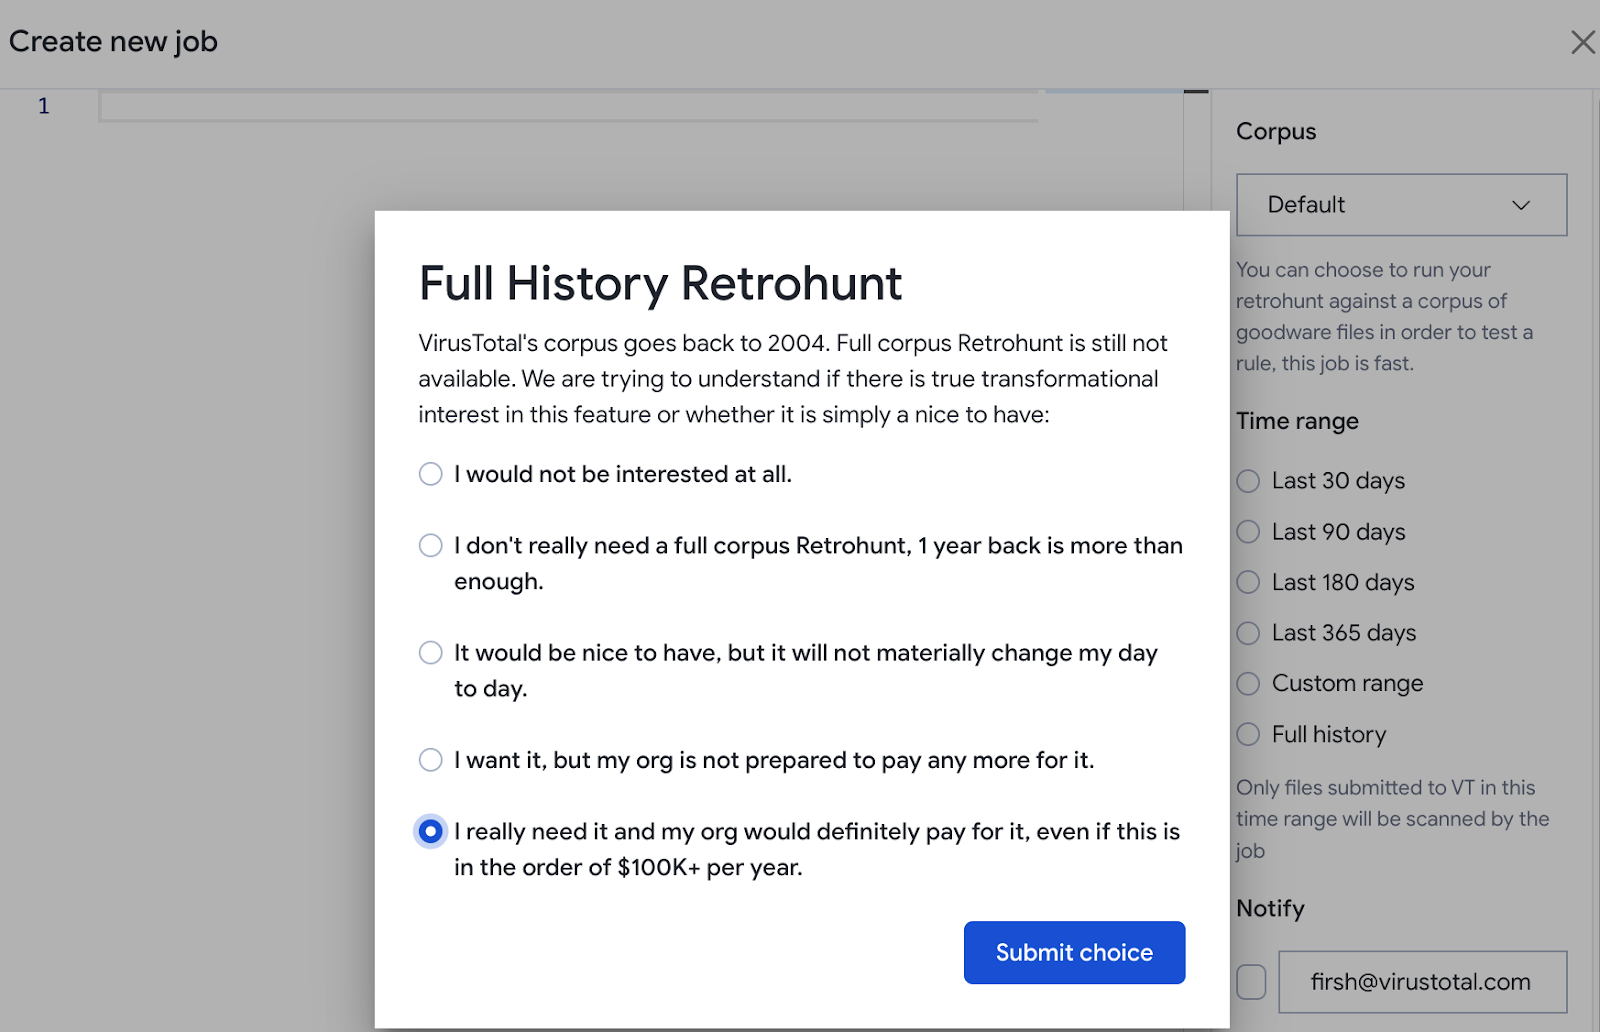Select Full history time range
Viewport: 1600px width, 1032px height.
click(x=1248, y=734)
